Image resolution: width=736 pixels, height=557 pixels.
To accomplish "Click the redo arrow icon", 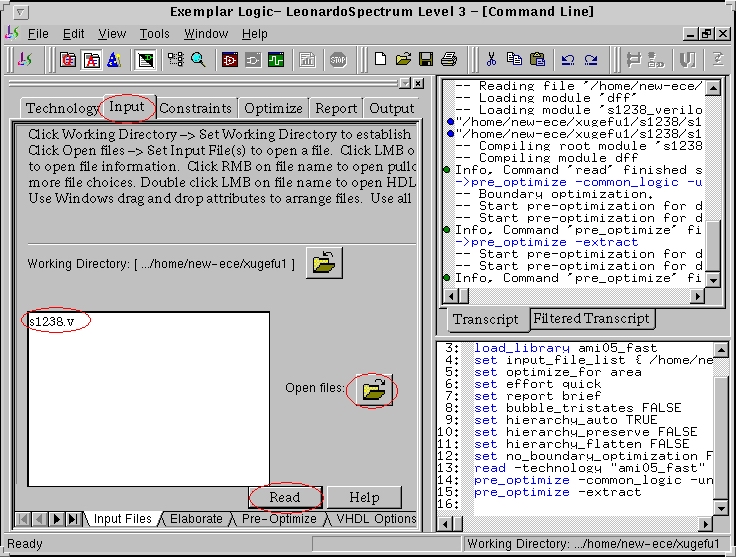I will coord(591,60).
